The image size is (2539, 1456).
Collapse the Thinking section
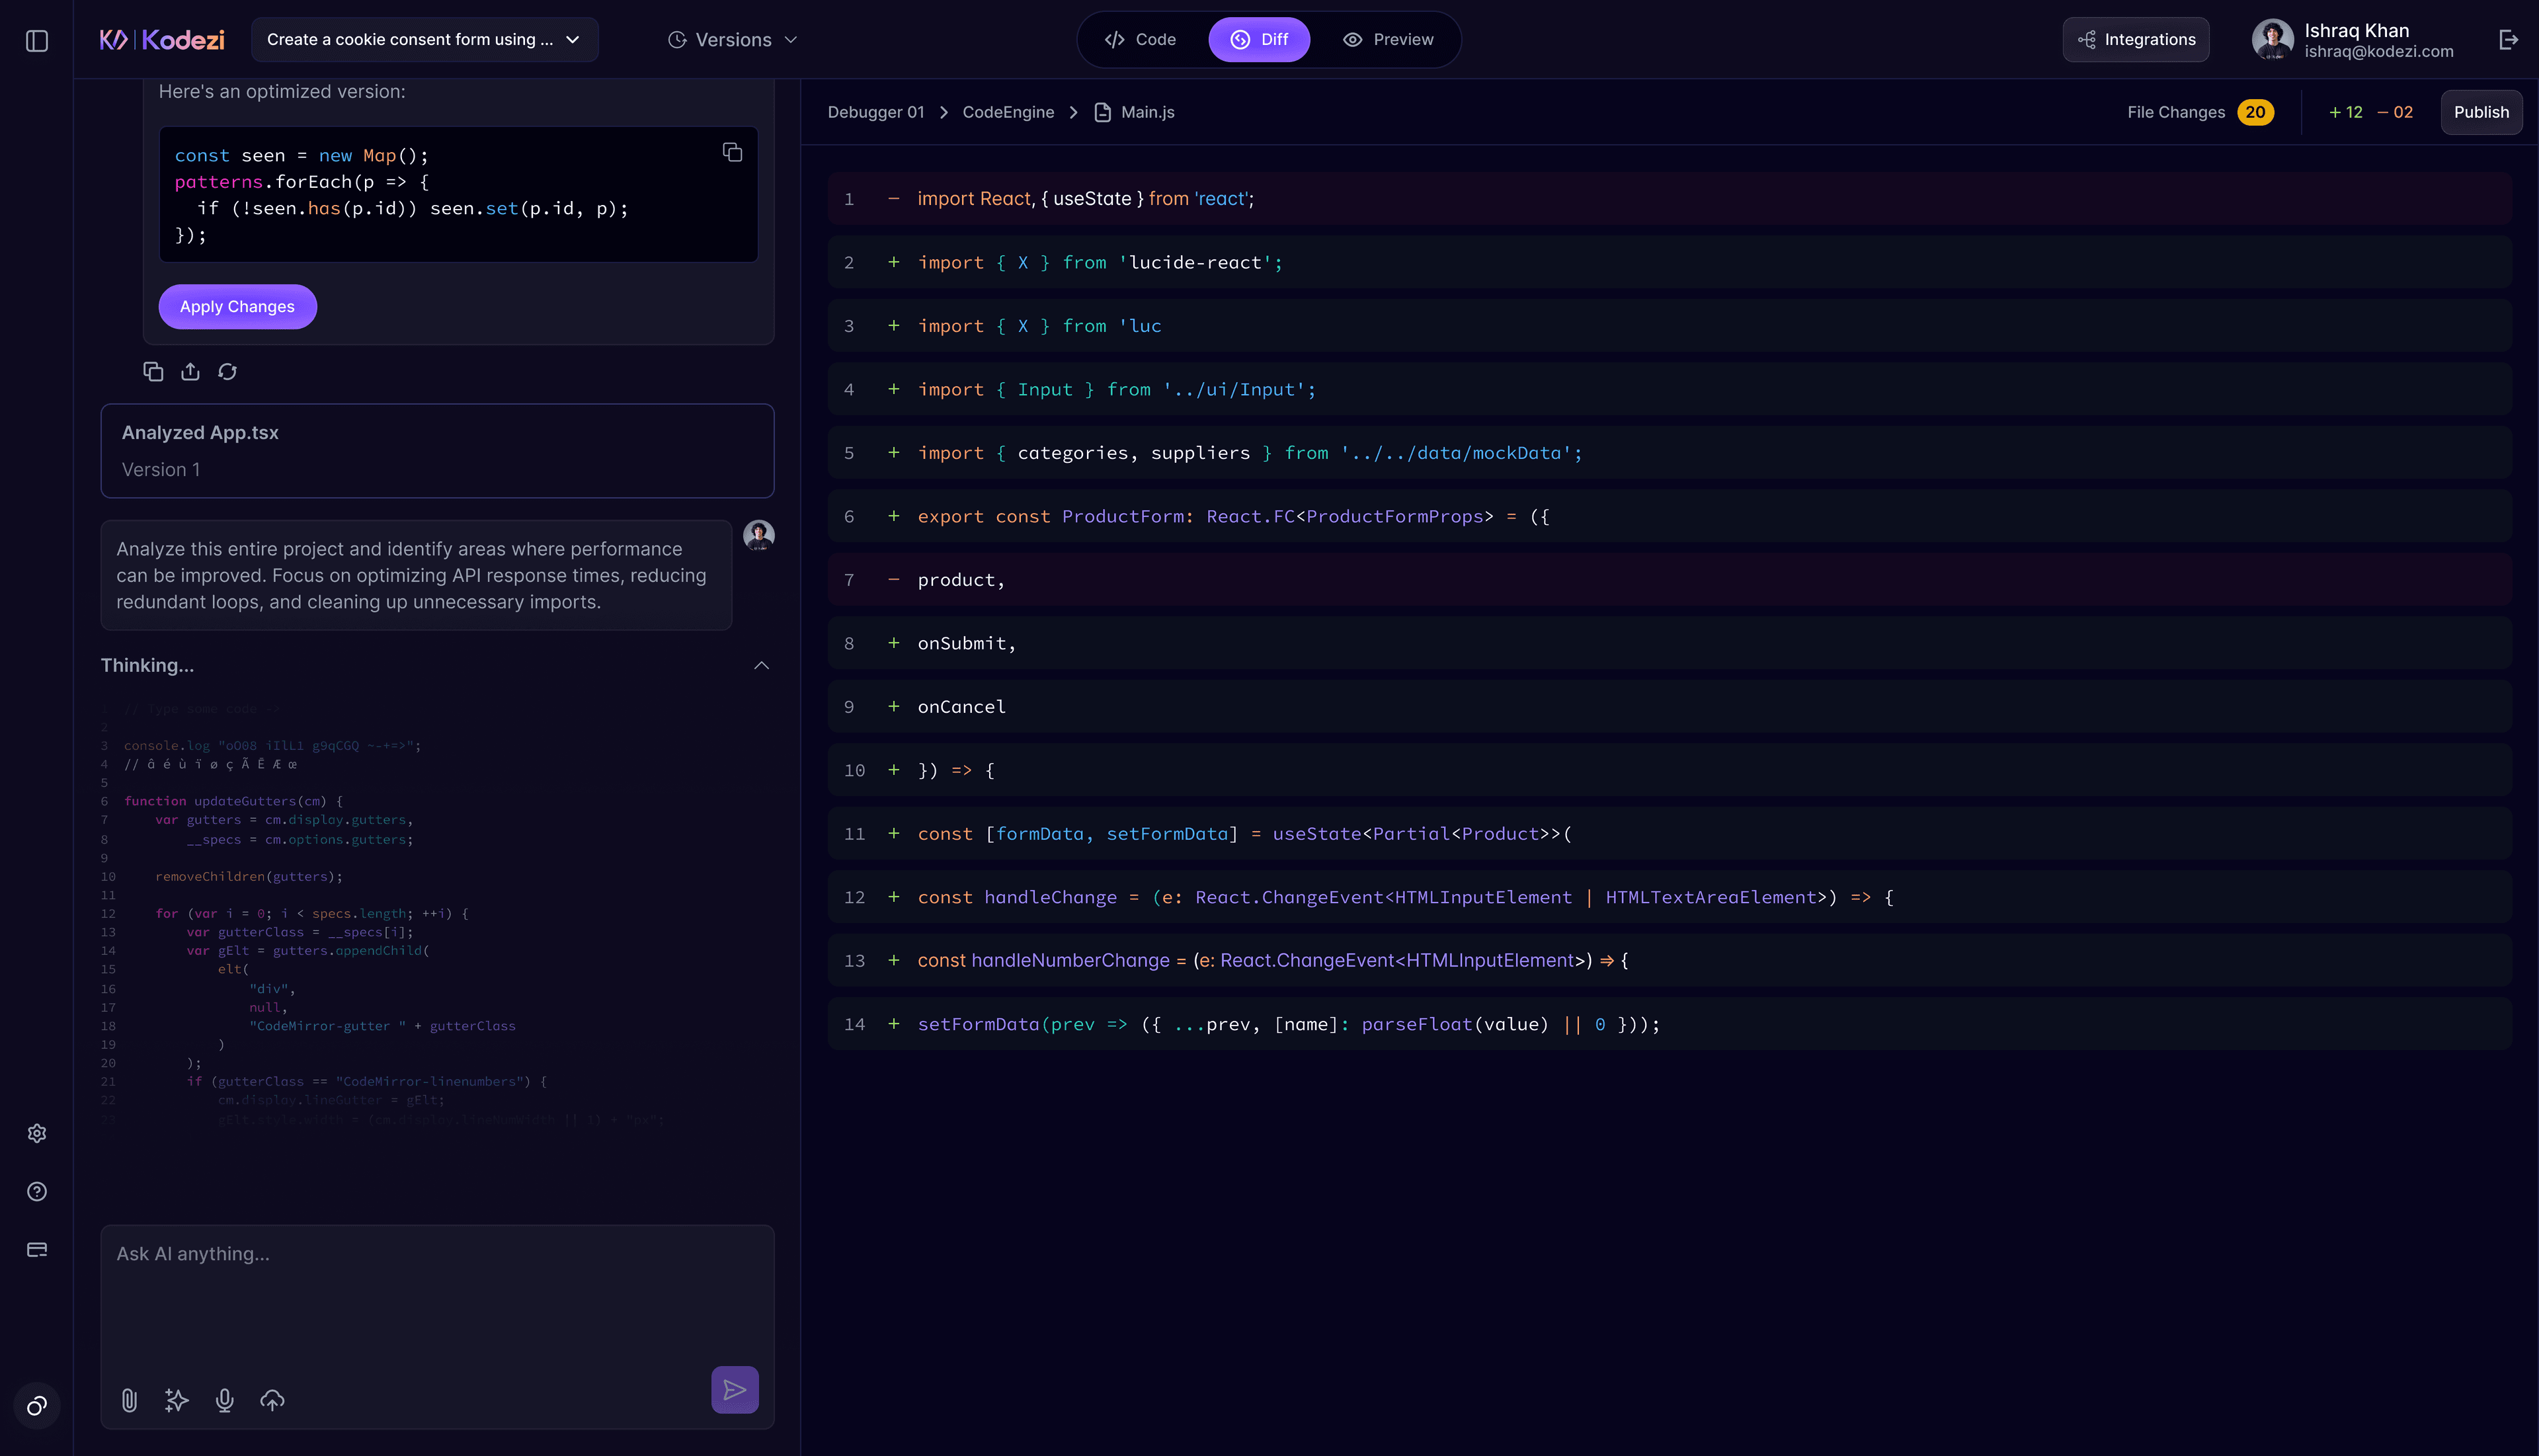pyautogui.click(x=761, y=665)
